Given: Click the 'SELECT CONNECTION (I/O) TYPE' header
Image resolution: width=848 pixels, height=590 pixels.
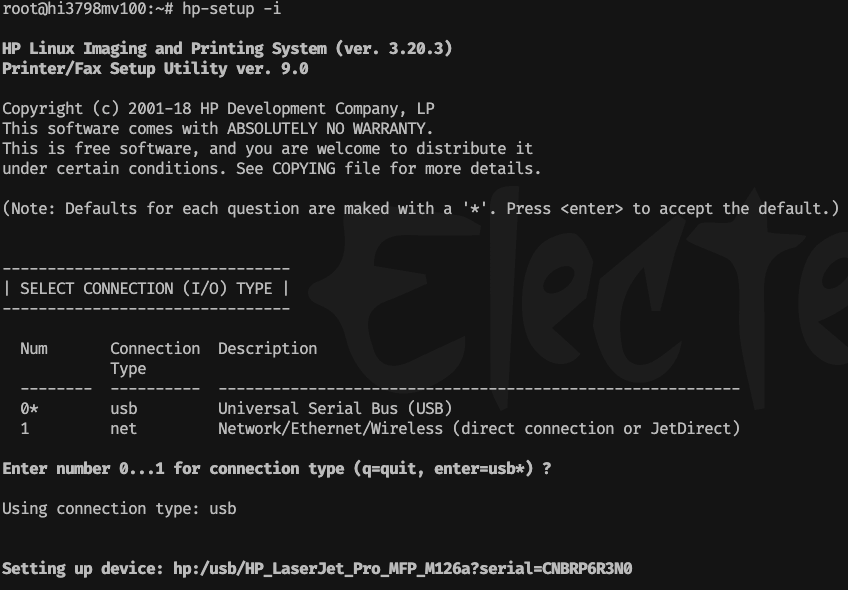Looking at the screenshot, I should pyautogui.click(x=146, y=288).
